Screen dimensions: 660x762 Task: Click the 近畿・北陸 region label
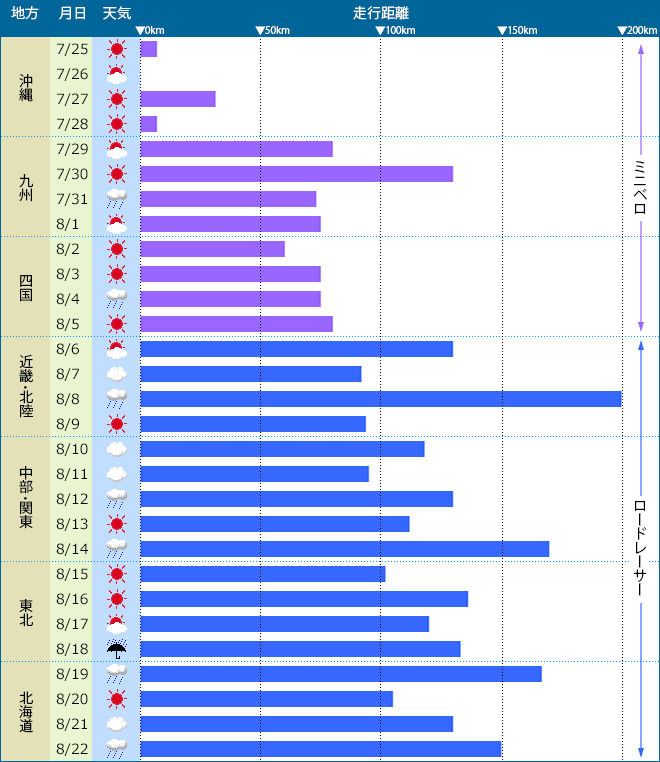click(26, 386)
